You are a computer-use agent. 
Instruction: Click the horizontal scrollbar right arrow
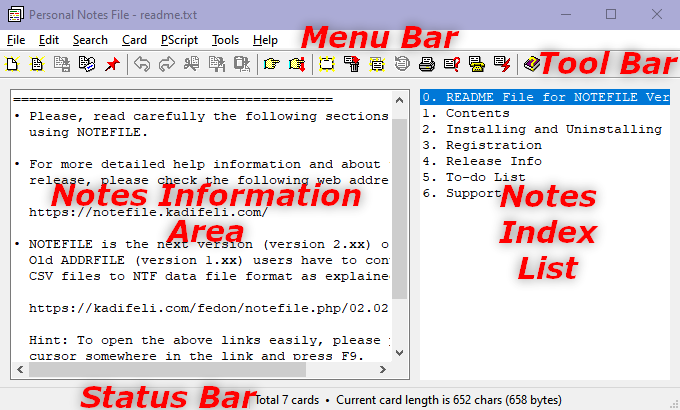pyautogui.click(x=382, y=370)
